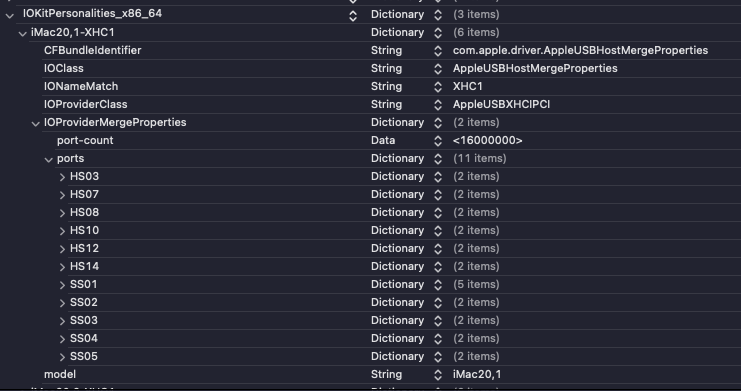This screenshot has height=391, width=741.
Task: Change type of HS10 via stepper
Action: pos(438,231)
